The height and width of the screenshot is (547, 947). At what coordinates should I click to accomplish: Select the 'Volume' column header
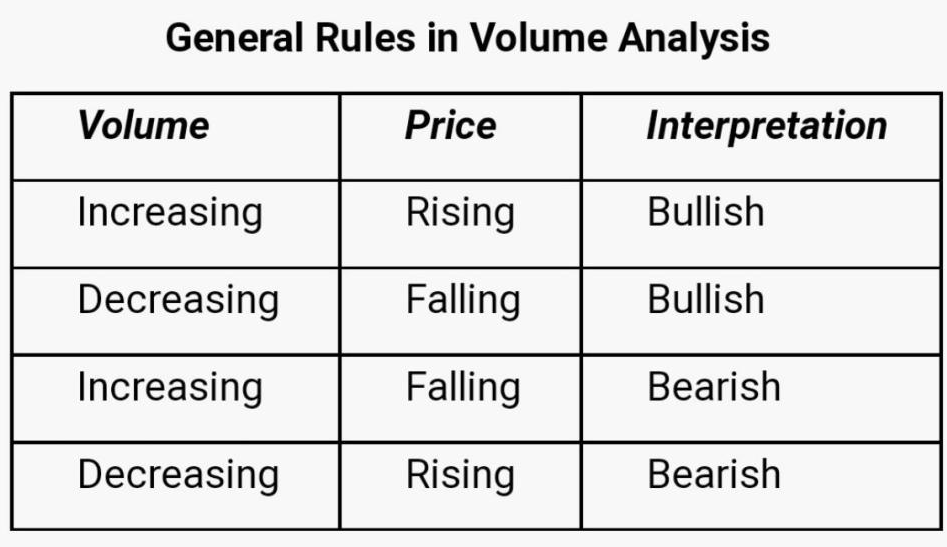pos(143,126)
